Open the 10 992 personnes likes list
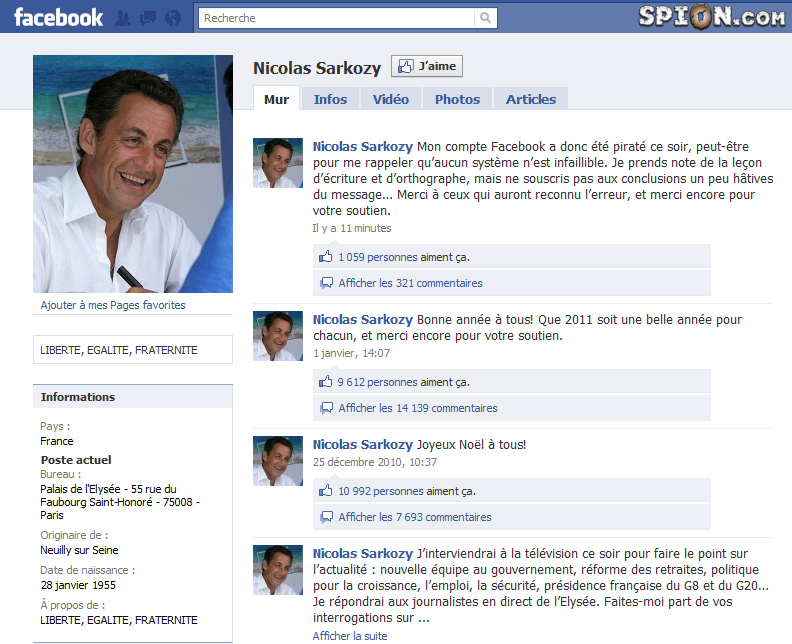 pos(381,491)
